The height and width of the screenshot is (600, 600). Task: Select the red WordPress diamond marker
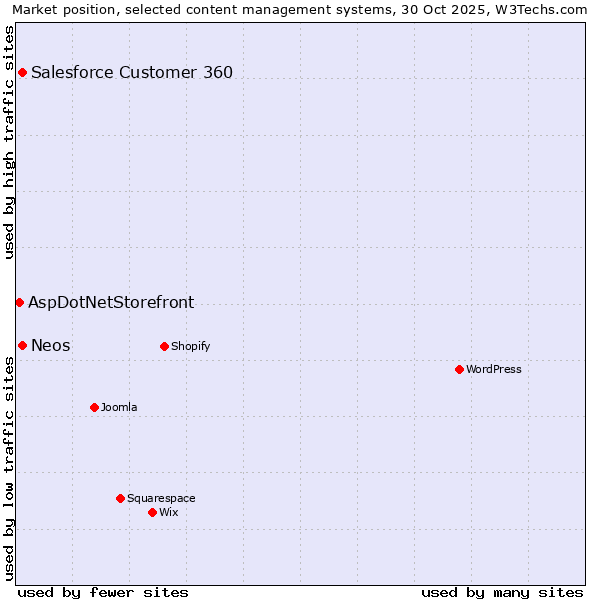pos(459,369)
